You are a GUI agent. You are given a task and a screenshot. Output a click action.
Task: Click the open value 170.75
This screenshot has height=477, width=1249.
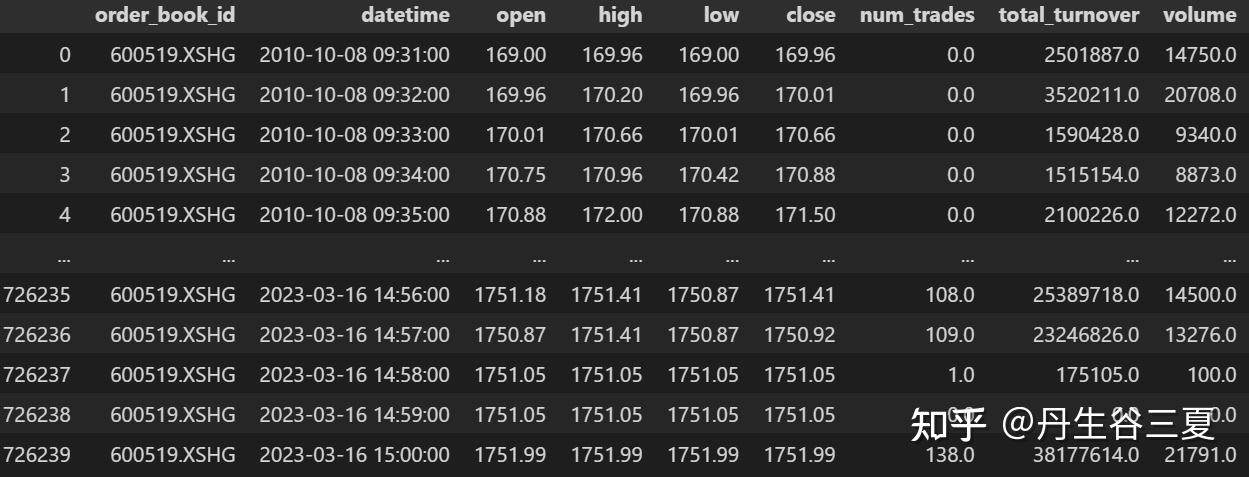coord(516,175)
